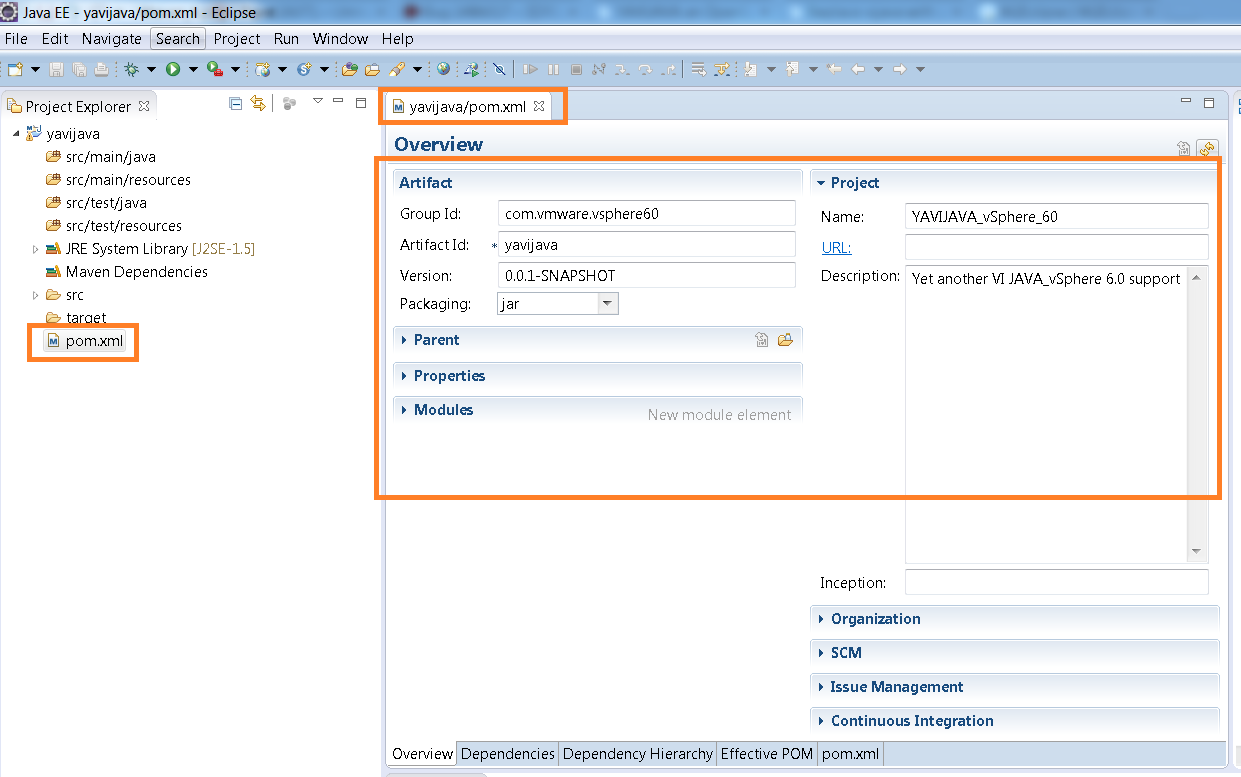The height and width of the screenshot is (777, 1241).
Task: Collapse the Project section
Action: click(x=821, y=183)
